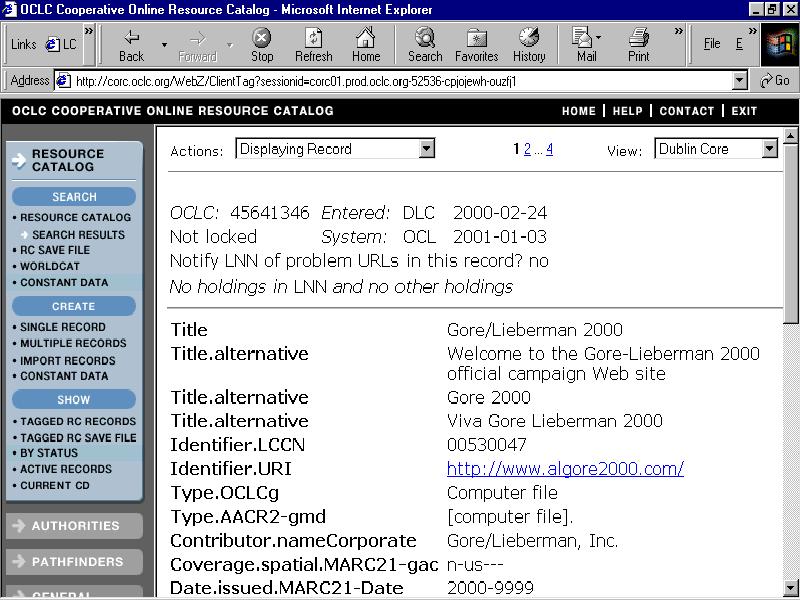Click the LCCN value 00530047

[486, 445]
